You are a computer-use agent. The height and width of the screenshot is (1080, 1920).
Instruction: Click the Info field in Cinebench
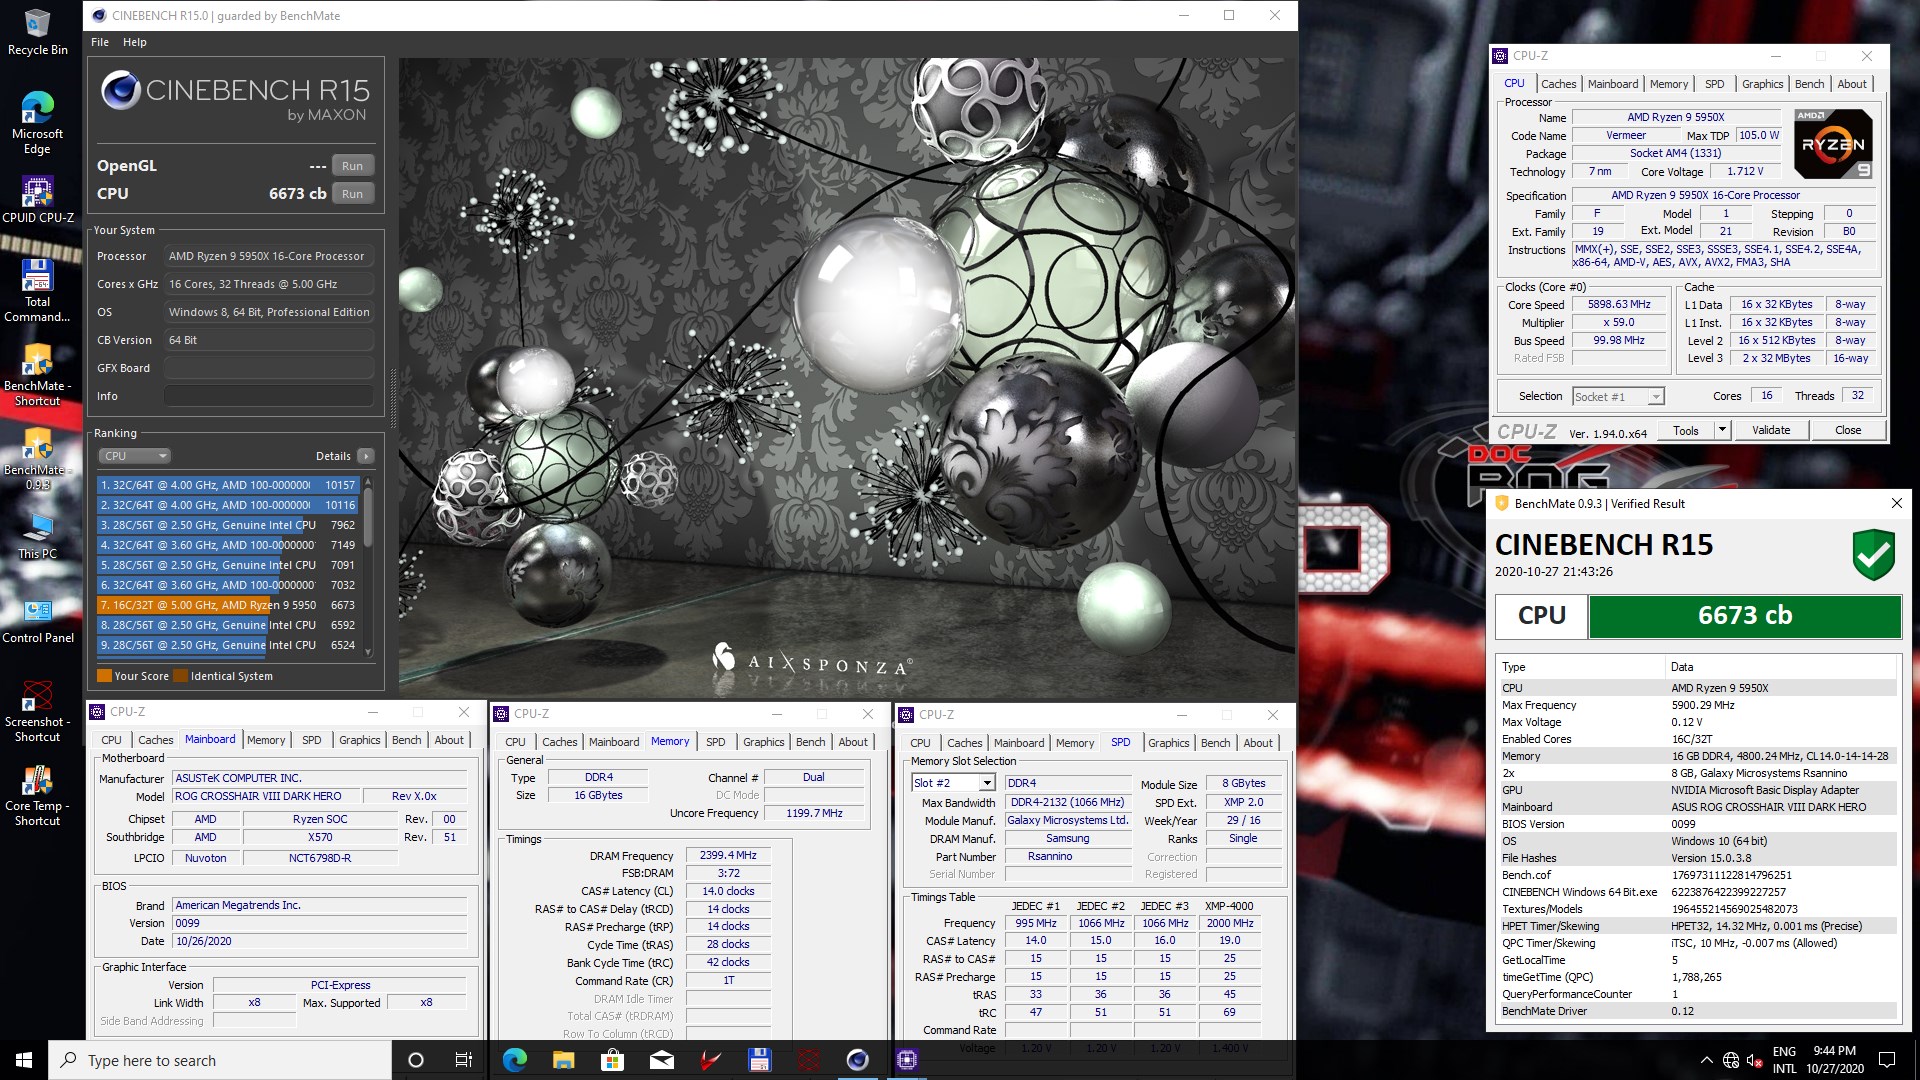(x=269, y=396)
